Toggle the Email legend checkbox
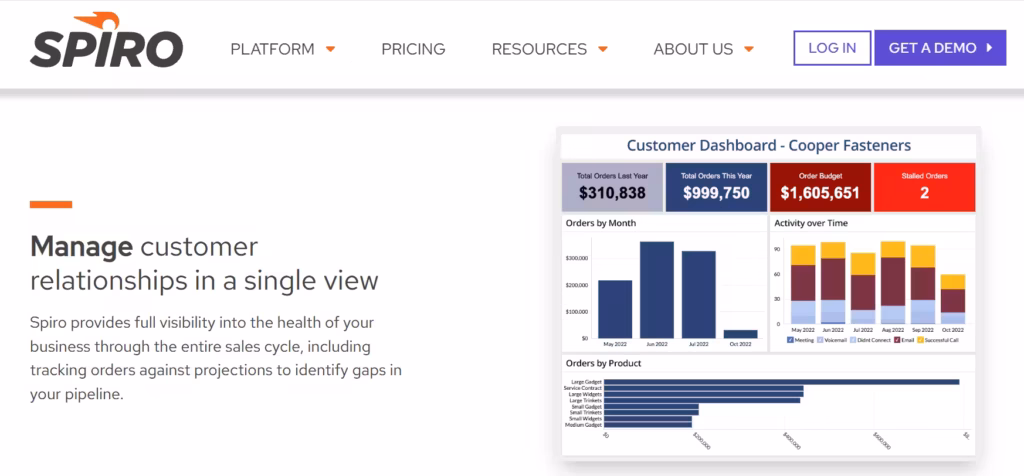The image size is (1024, 476). [x=899, y=340]
